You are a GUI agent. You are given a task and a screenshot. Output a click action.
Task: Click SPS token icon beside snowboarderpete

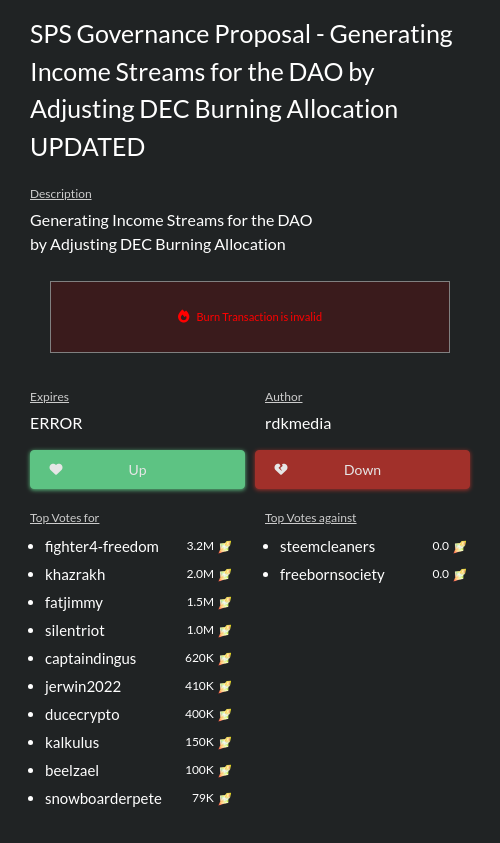[x=225, y=798]
